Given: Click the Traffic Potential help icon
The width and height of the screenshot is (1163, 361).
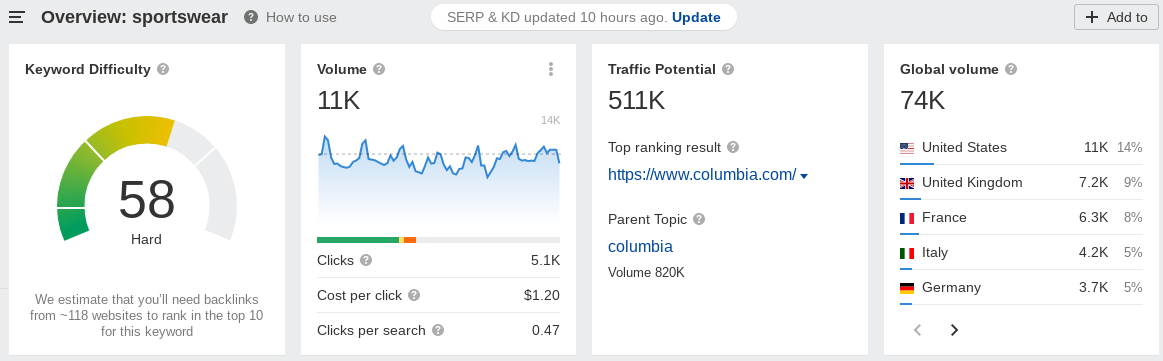Looking at the screenshot, I should [x=728, y=69].
